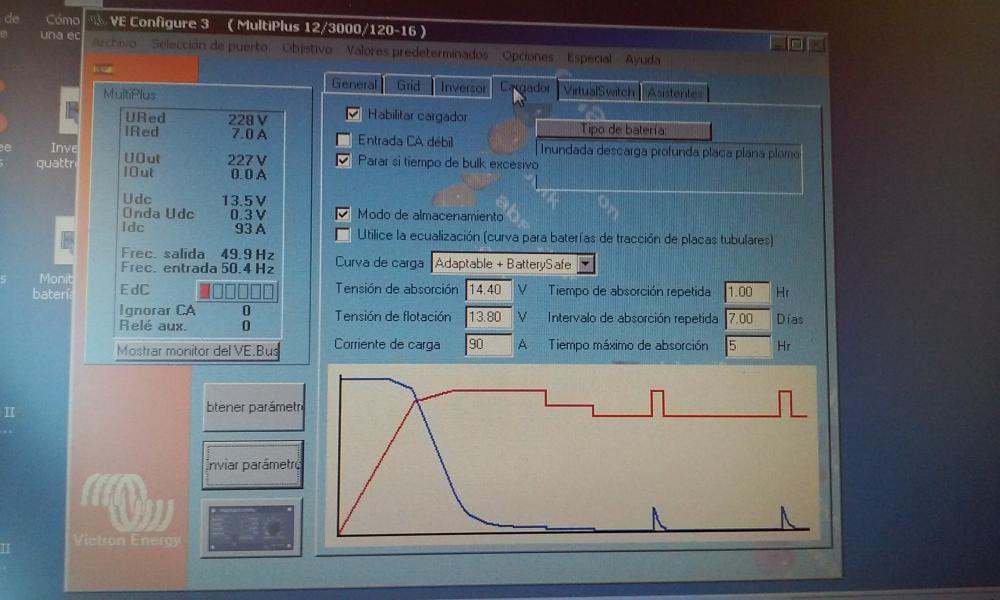The height and width of the screenshot is (600, 1000).
Task: Toggle Modo de almacenamiento checkbox
Action: click(342, 213)
